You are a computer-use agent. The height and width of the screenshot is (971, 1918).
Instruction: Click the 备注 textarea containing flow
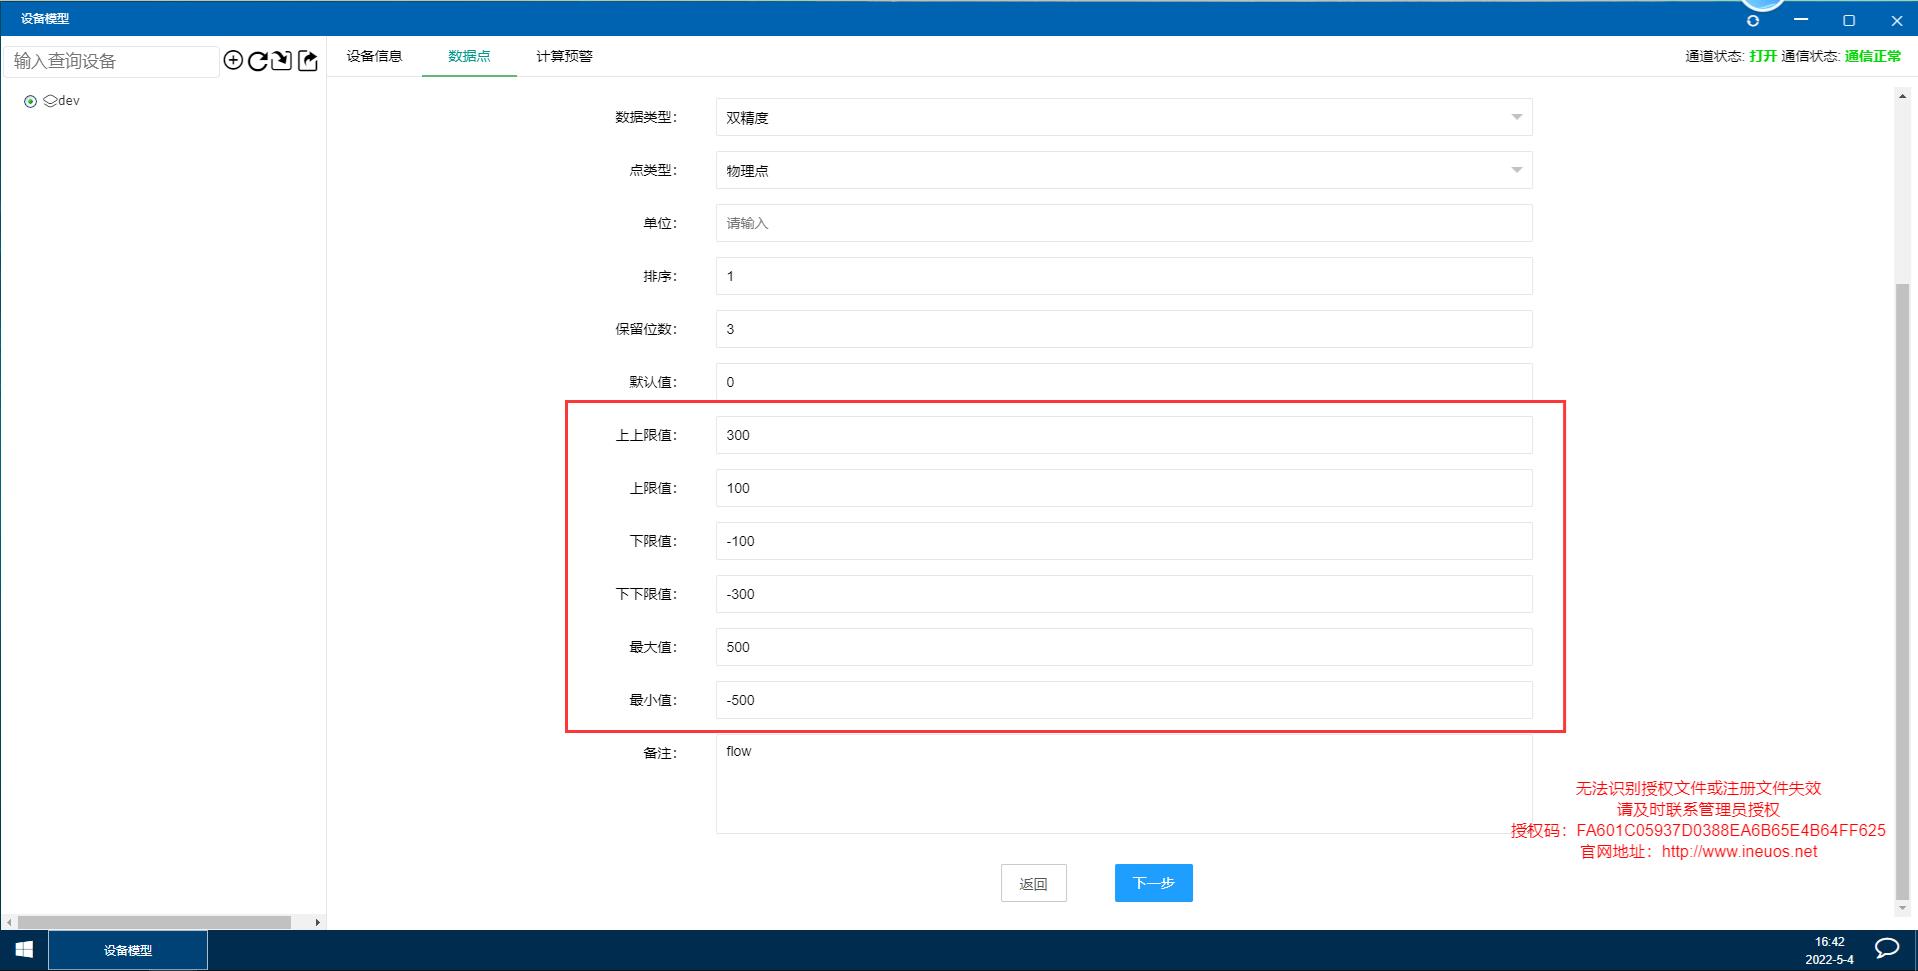[x=1124, y=784]
